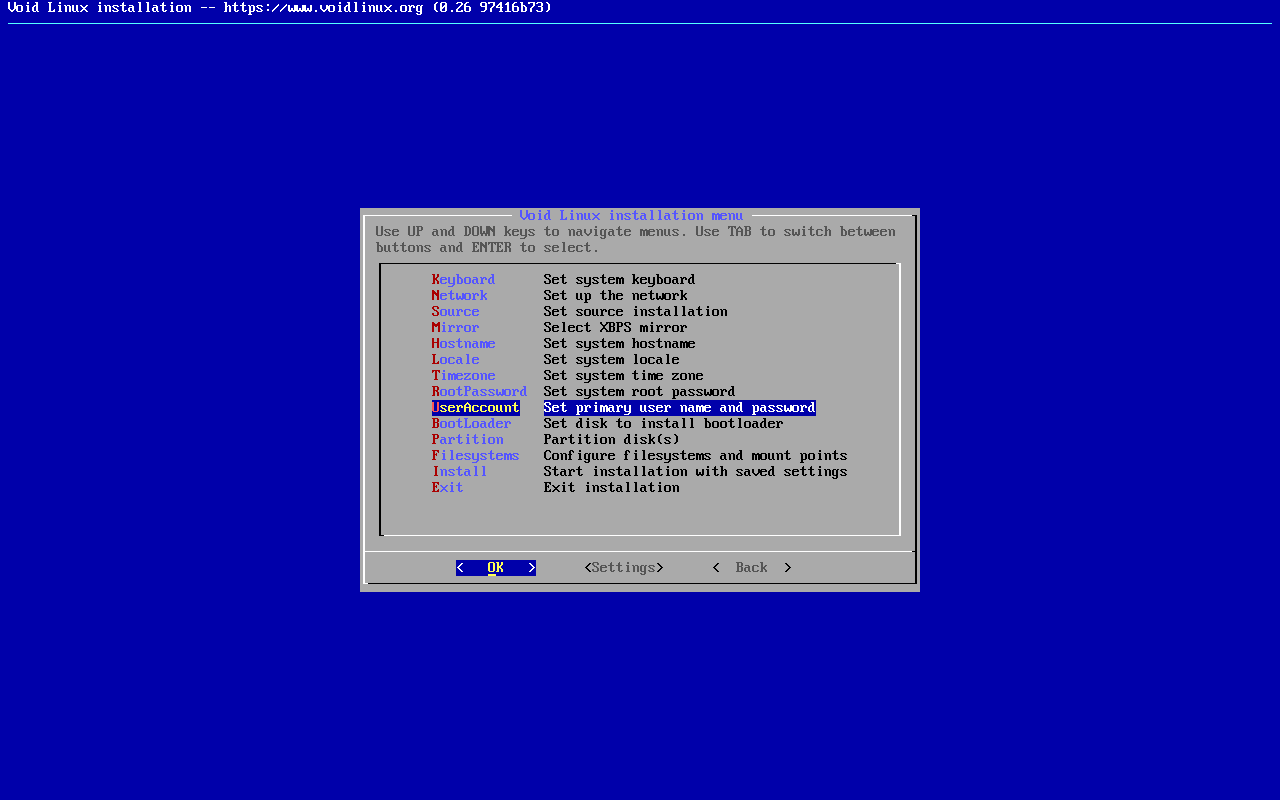Open the Network setup option
Image resolution: width=1280 pixels, height=800 pixels.
point(459,296)
